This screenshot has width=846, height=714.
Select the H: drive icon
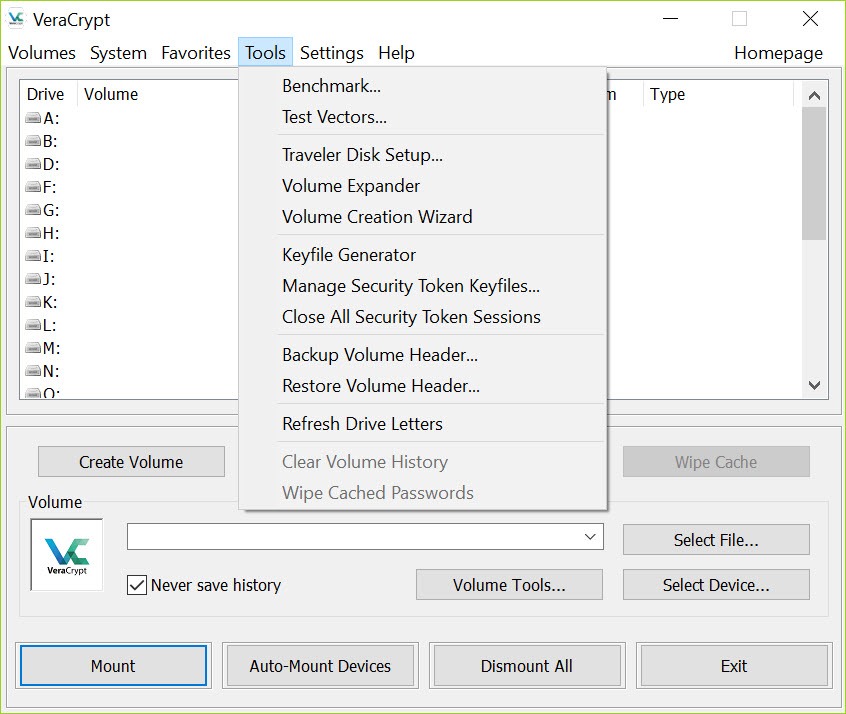[x=33, y=233]
